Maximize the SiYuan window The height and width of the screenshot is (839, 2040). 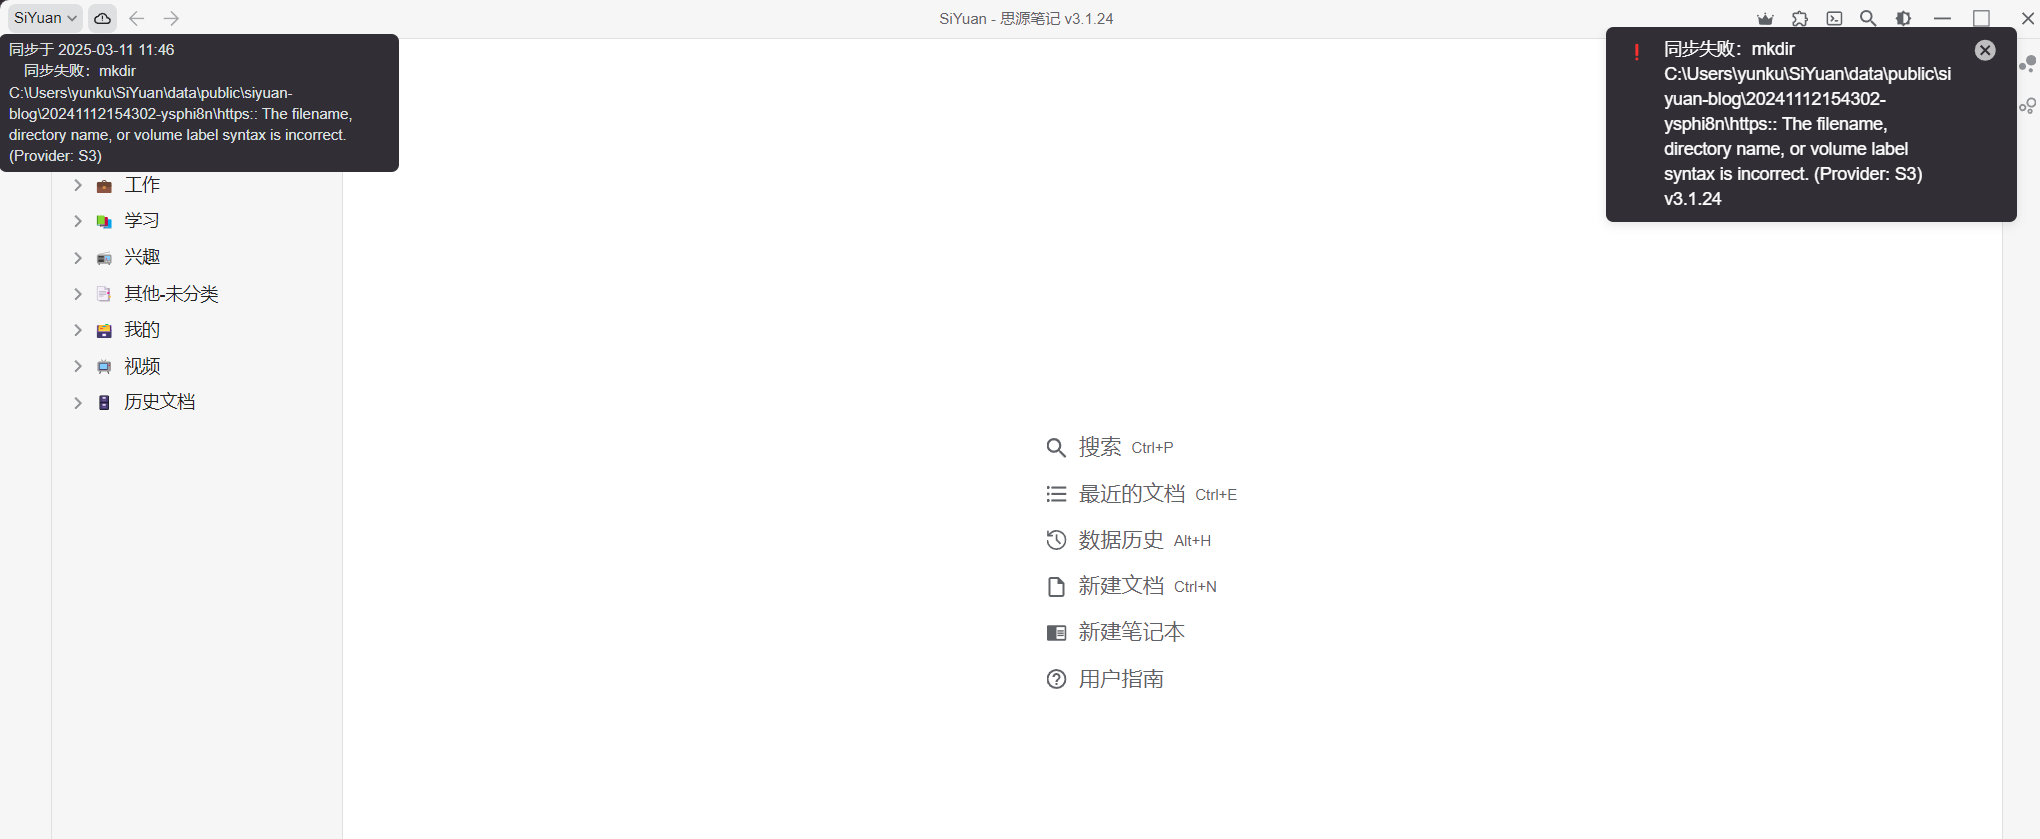click(x=1981, y=19)
